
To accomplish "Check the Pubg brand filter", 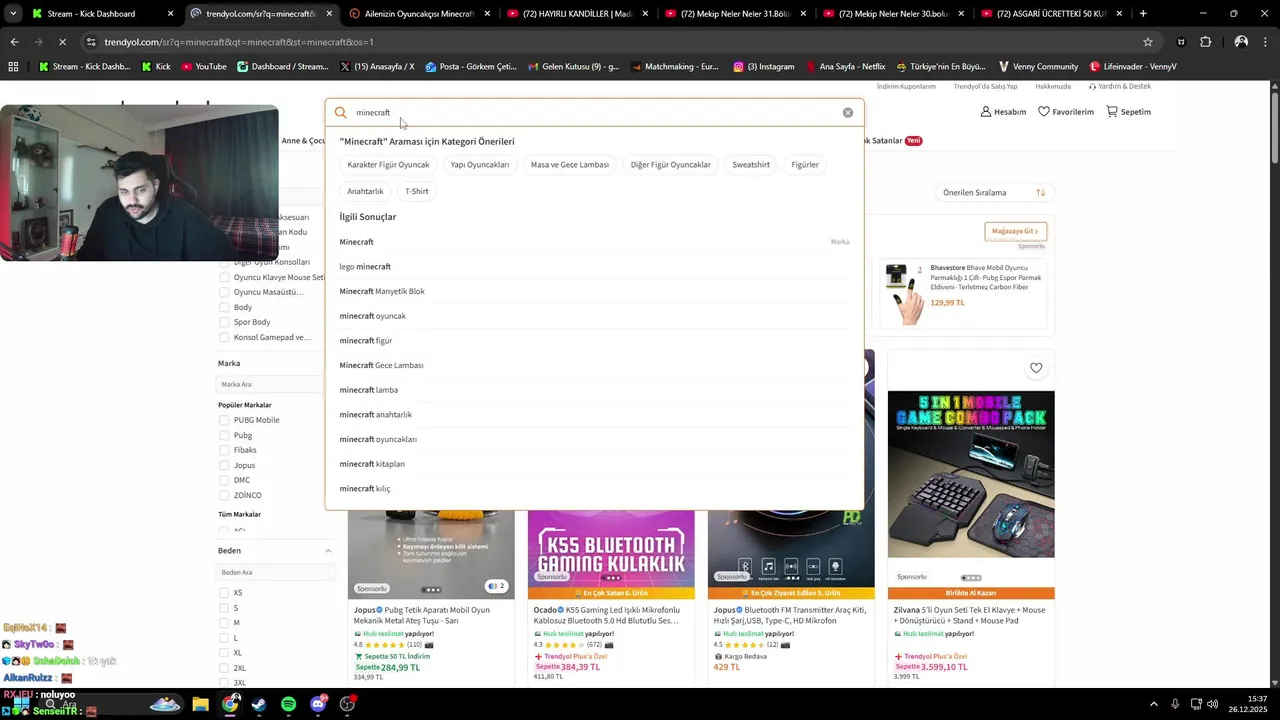I will tap(224, 435).
